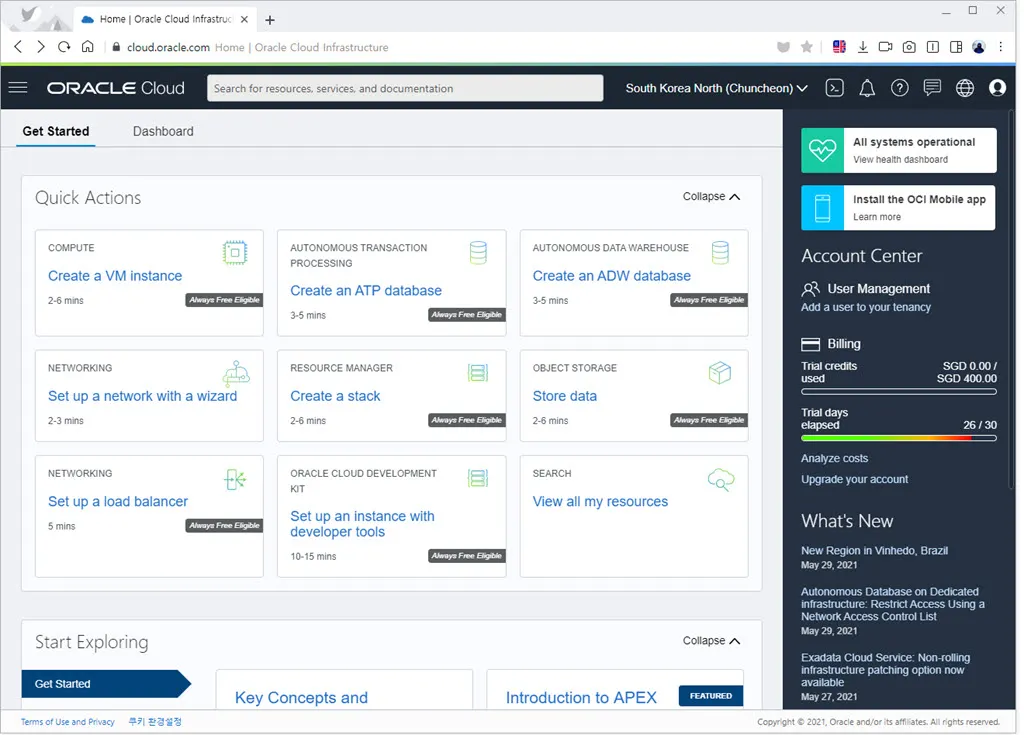Open the hamburger navigation menu

(17, 88)
